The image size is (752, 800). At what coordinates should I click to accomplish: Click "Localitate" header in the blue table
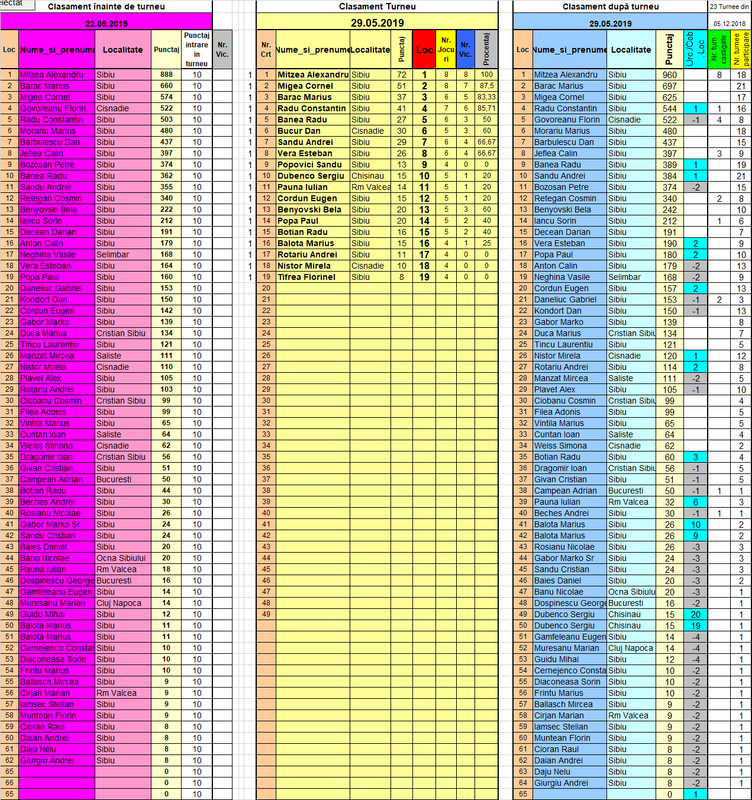[x=631, y=49]
